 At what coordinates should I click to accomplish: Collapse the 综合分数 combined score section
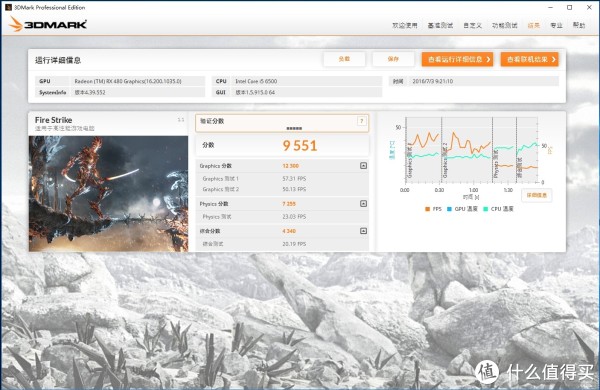click(364, 231)
